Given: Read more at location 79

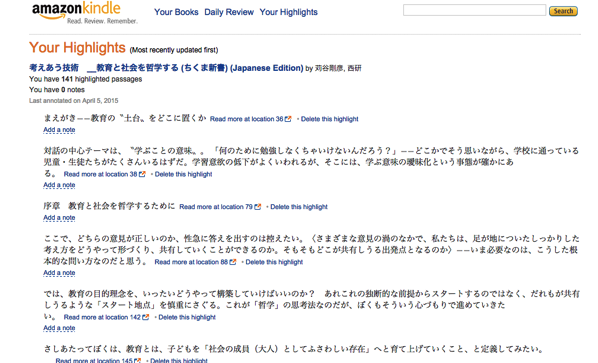Looking at the screenshot, I should tap(216, 207).
